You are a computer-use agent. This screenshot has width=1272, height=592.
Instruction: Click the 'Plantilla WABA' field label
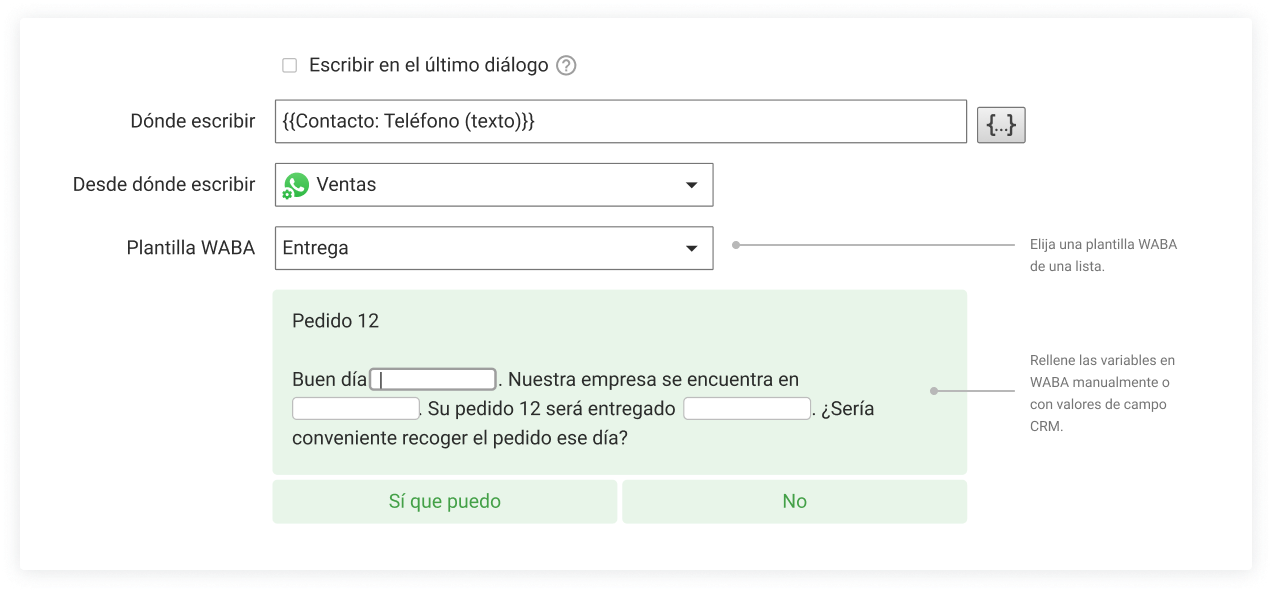point(190,248)
